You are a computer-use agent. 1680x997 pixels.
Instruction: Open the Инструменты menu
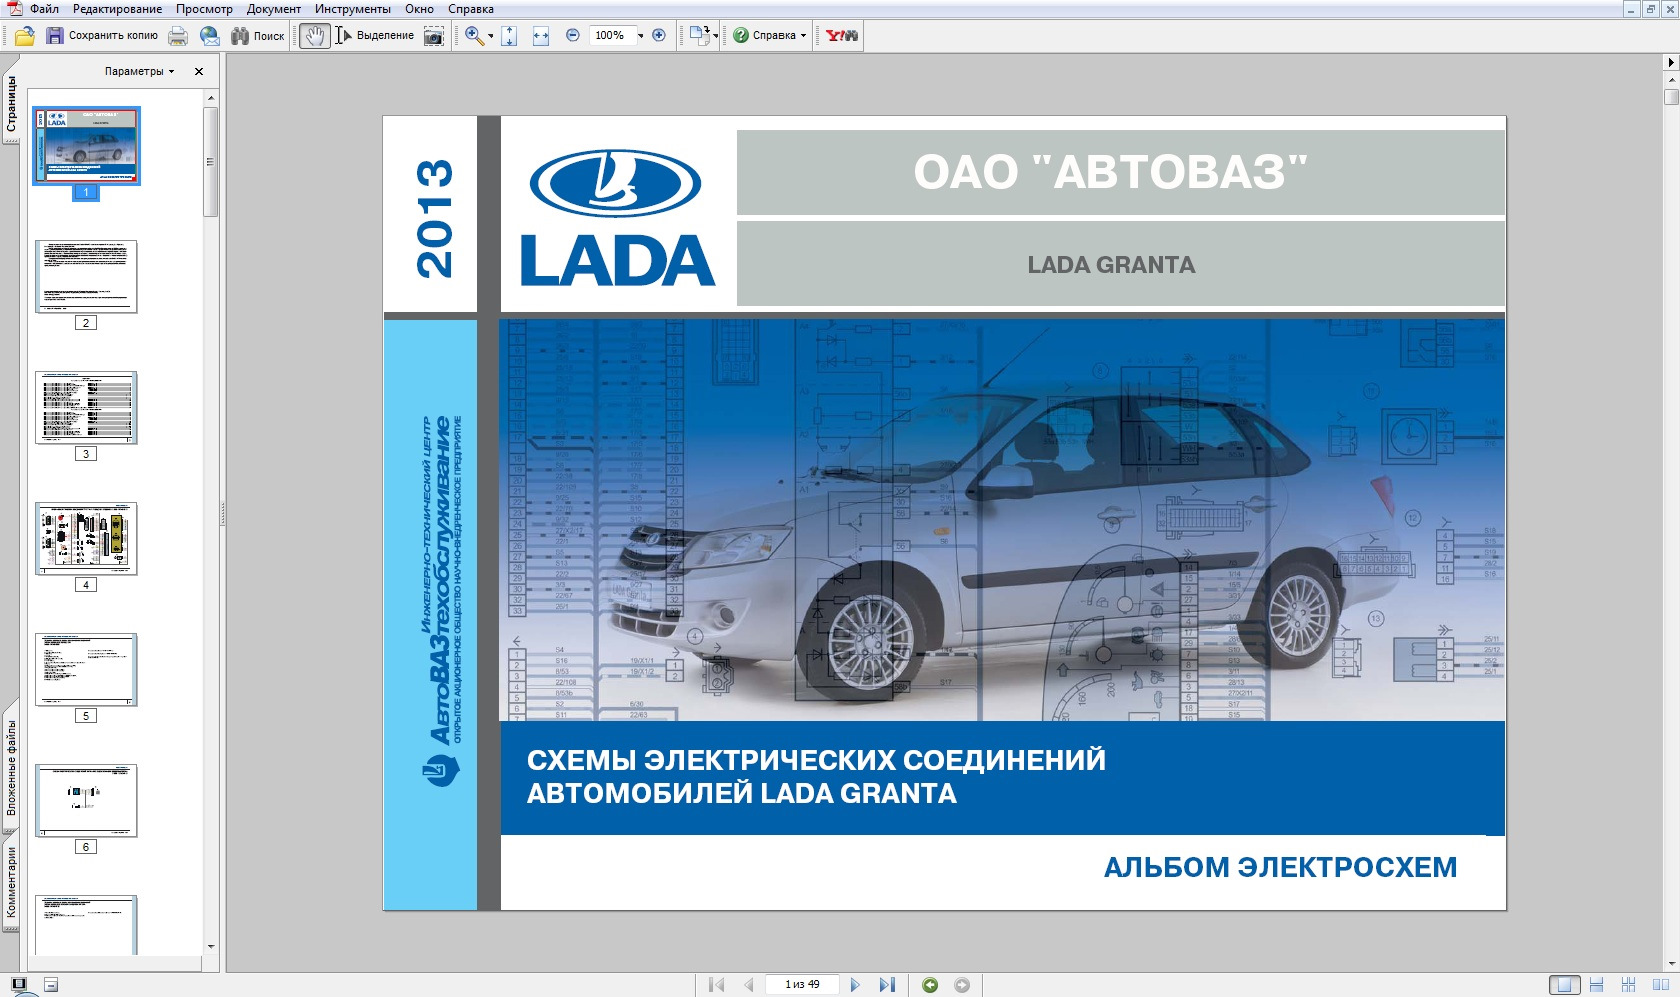pyautogui.click(x=353, y=9)
